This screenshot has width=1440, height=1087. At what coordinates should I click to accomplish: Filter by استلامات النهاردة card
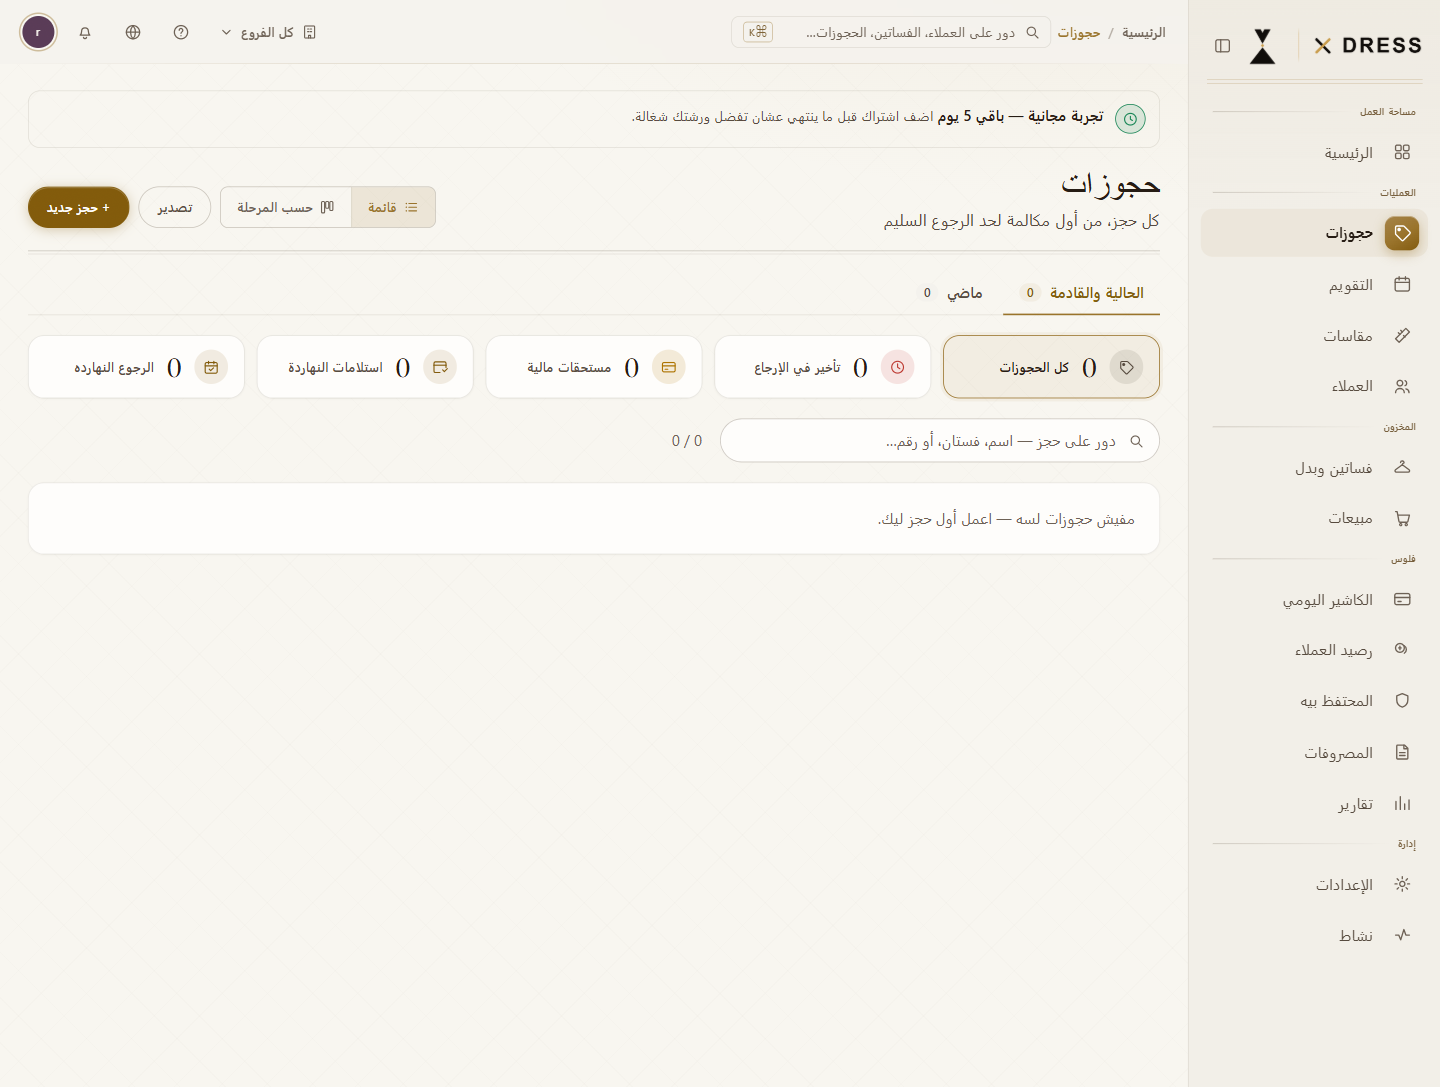pos(365,367)
